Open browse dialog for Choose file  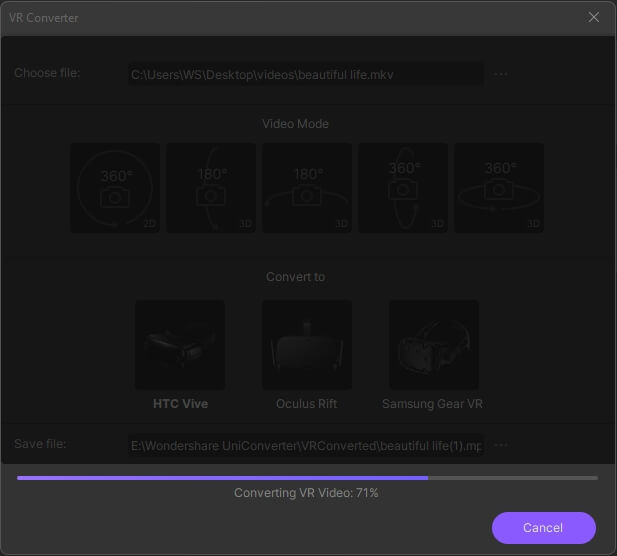click(x=500, y=74)
